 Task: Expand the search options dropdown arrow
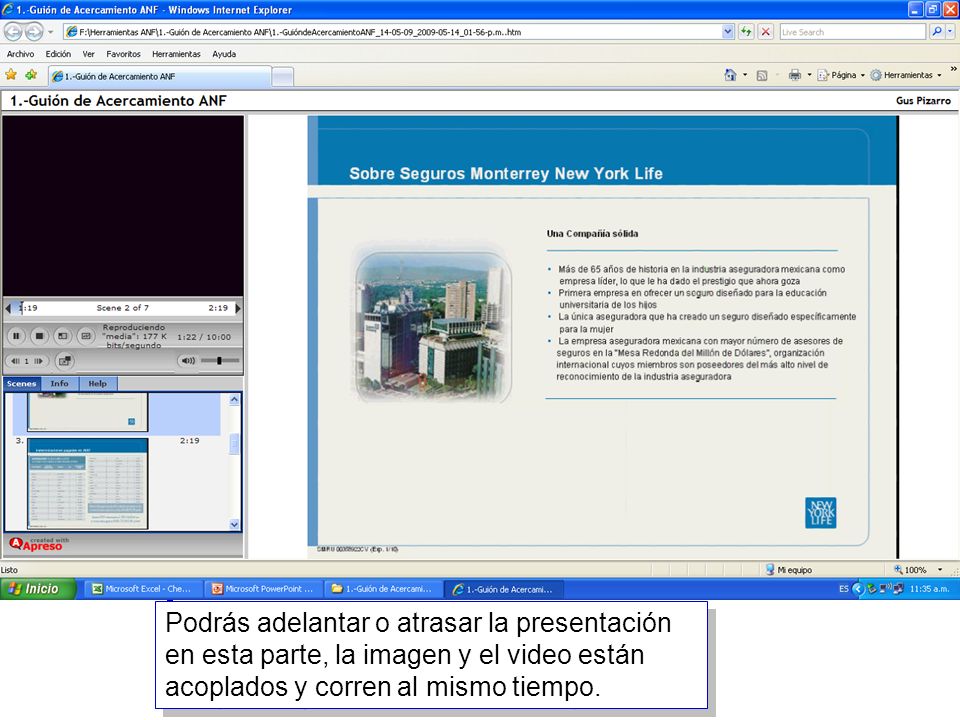tap(950, 32)
